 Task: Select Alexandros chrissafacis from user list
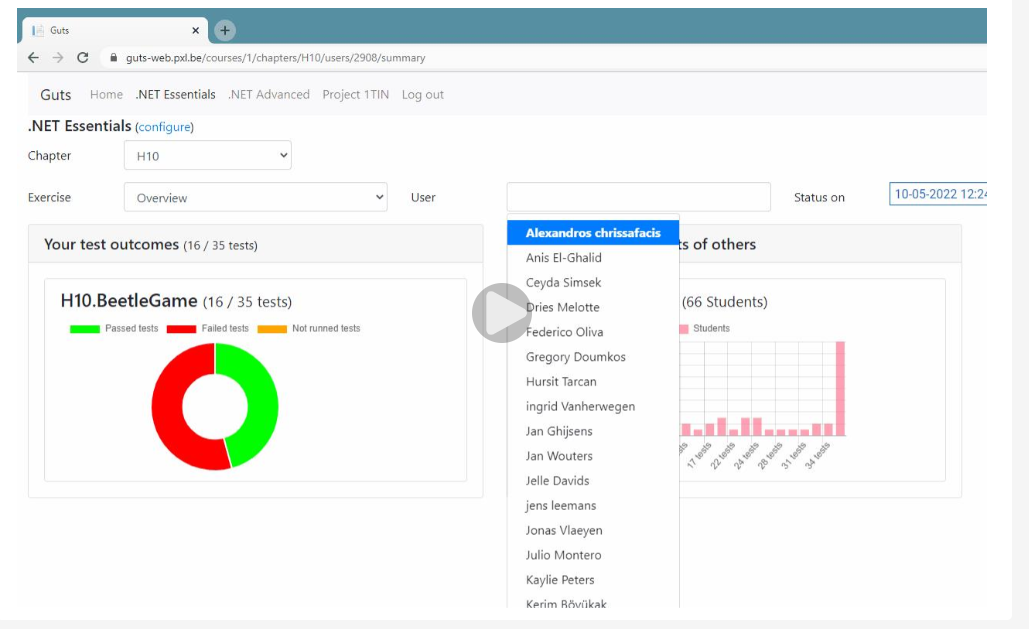593,232
